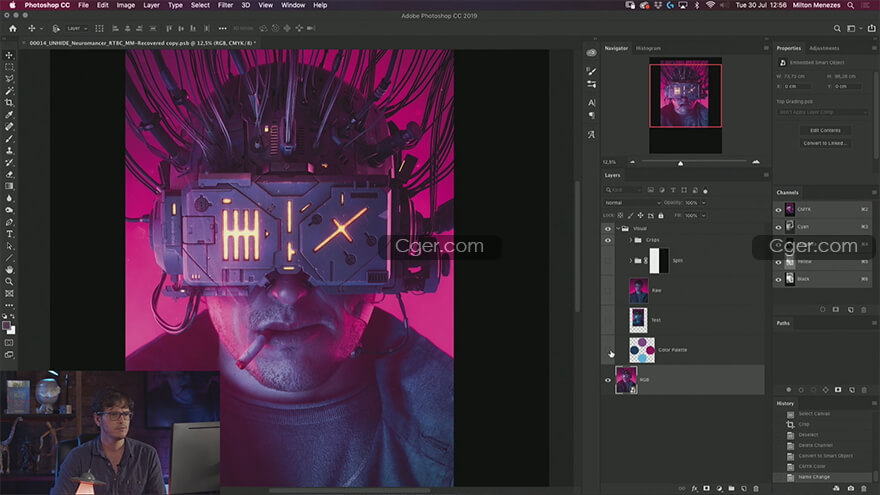
Task: Select Convert to Smart Object history state
Action: click(825, 456)
